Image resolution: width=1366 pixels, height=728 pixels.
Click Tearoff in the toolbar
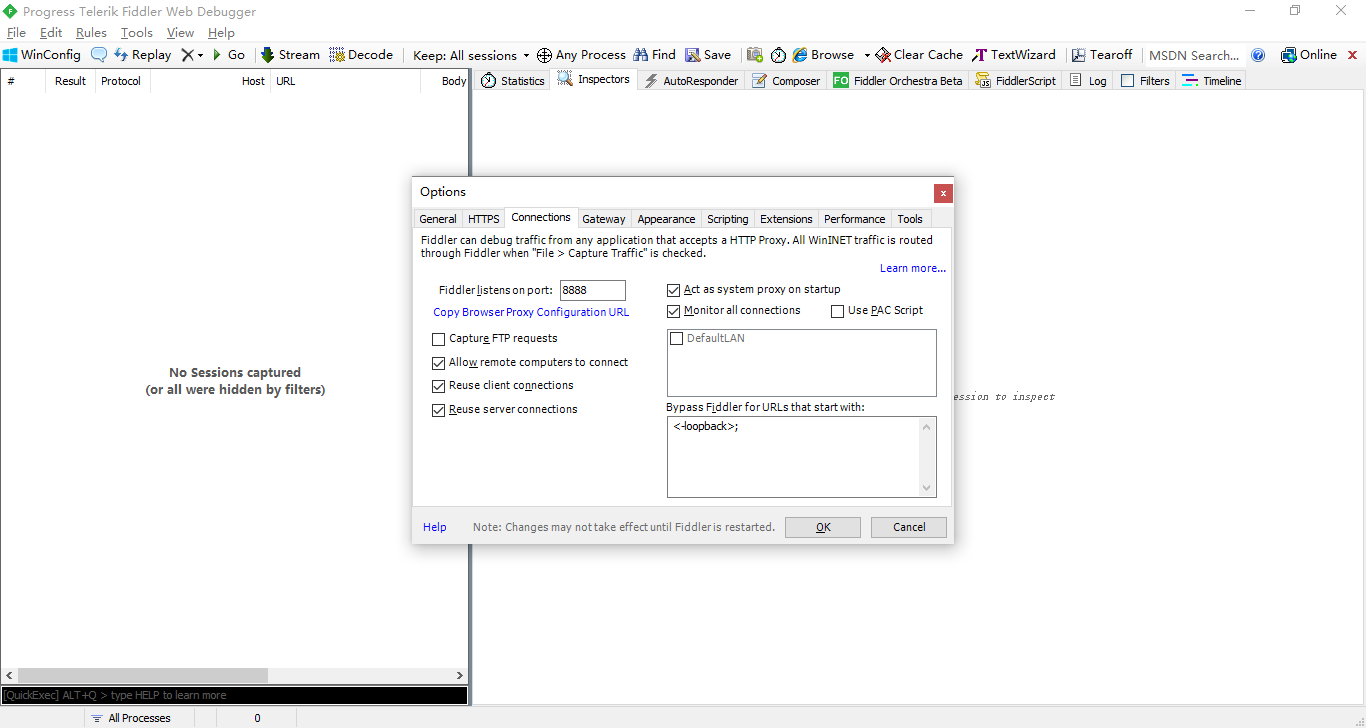click(1102, 55)
